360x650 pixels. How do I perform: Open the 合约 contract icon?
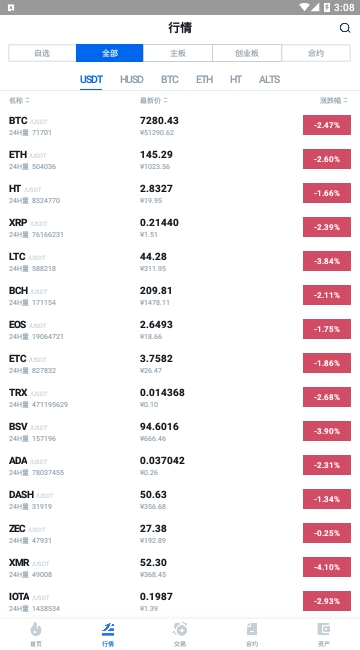pos(252,629)
